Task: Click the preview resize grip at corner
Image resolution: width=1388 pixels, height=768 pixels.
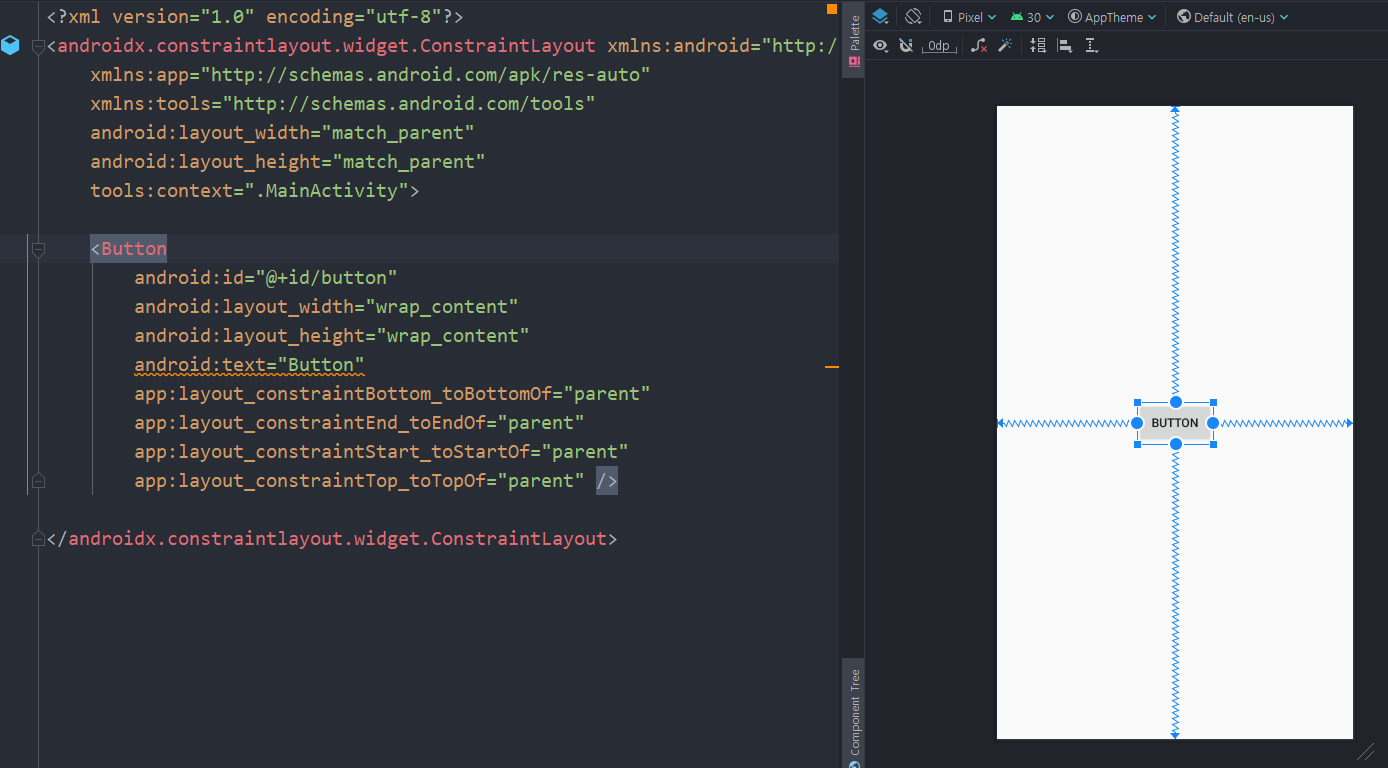Action: click(x=1366, y=751)
